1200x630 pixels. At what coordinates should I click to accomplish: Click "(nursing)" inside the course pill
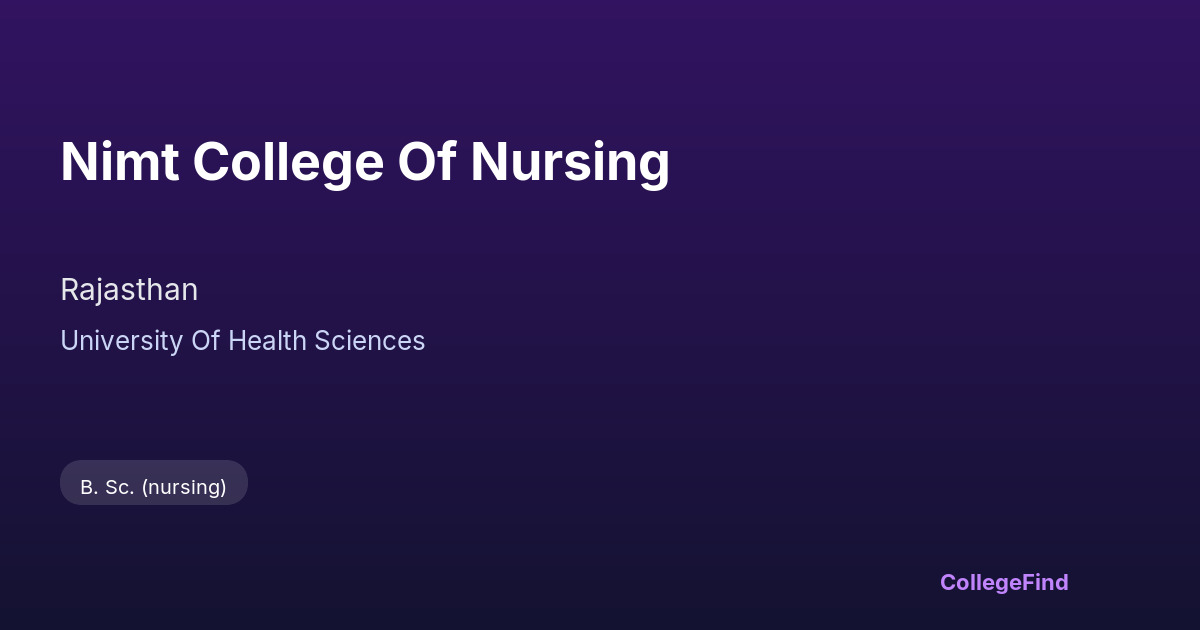point(184,487)
